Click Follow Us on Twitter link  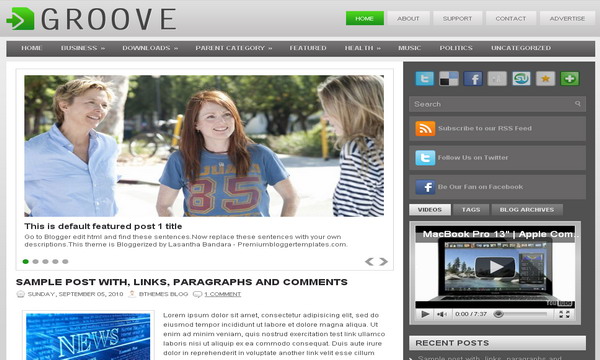(473, 158)
